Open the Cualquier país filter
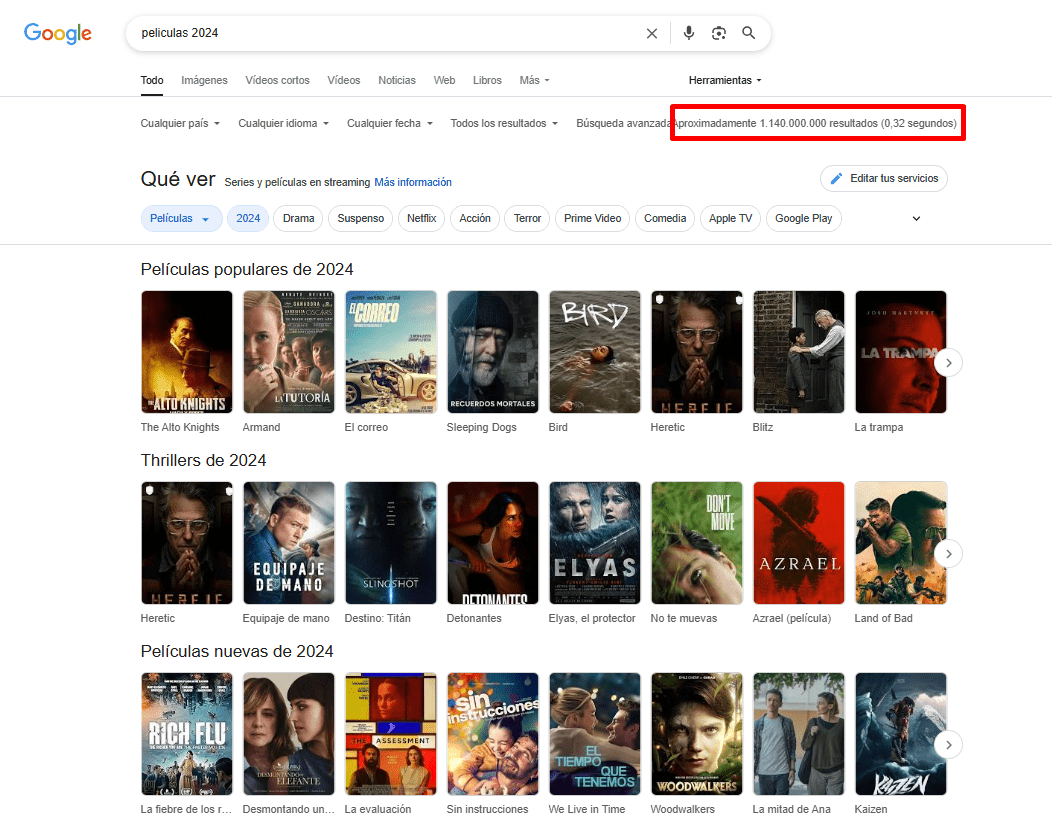Image resolution: width=1052 pixels, height=827 pixels. click(180, 123)
